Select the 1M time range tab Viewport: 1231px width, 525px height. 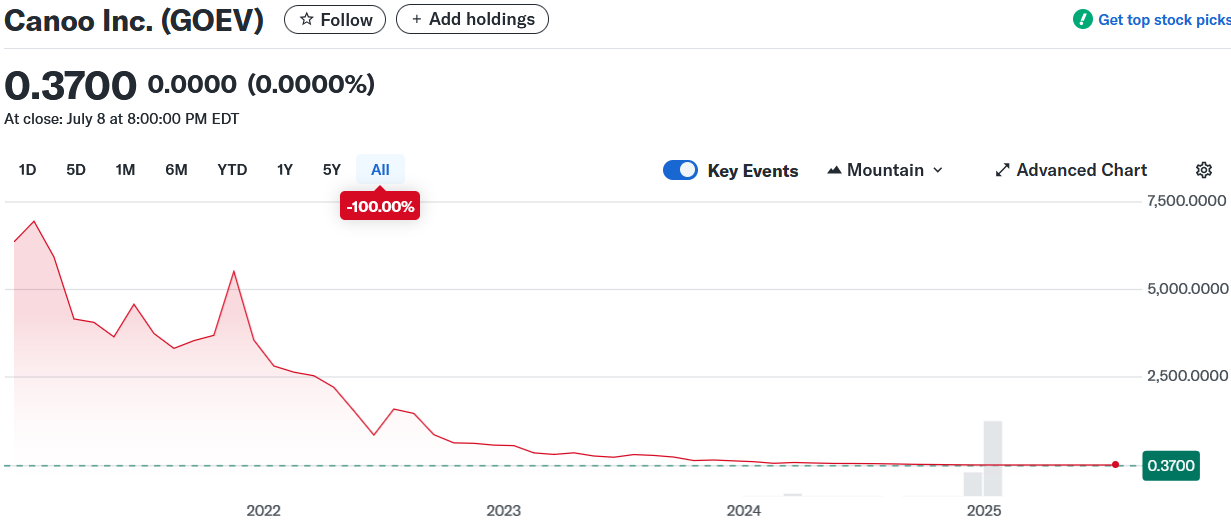tap(125, 170)
